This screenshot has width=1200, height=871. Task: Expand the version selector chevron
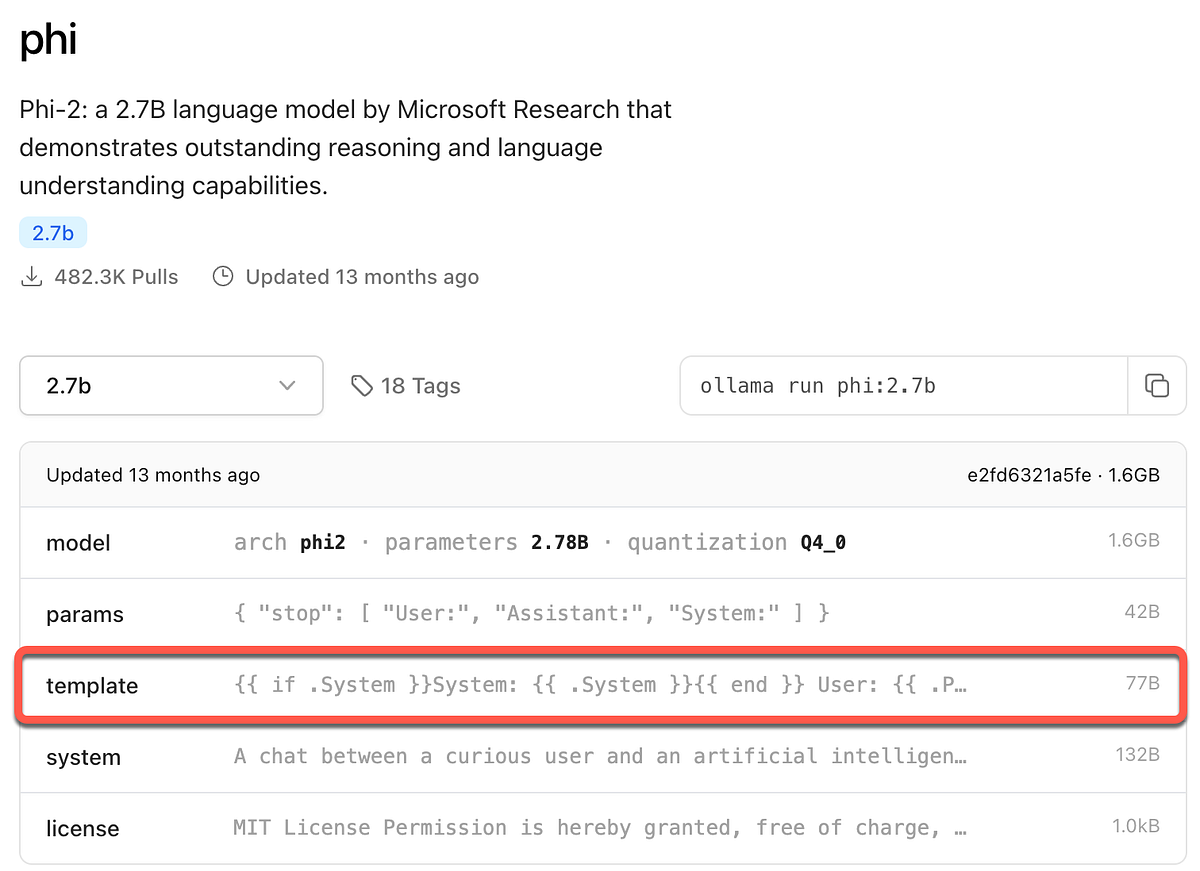click(288, 385)
